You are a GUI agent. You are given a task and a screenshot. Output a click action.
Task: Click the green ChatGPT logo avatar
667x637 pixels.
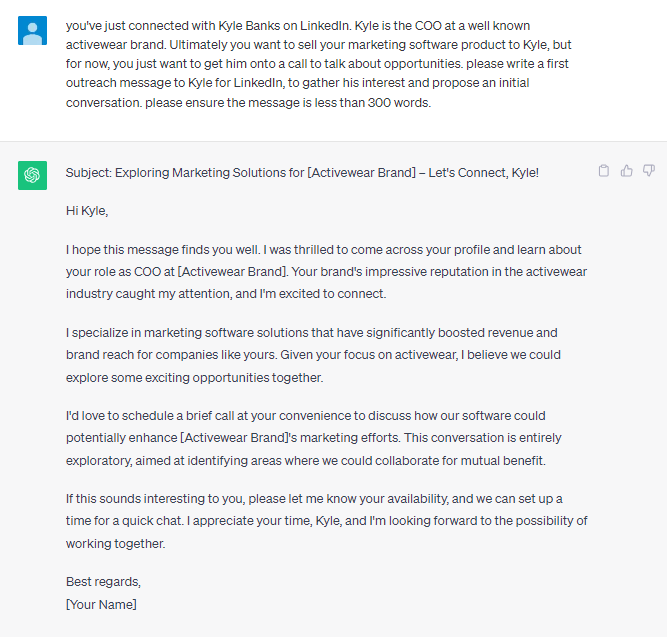pos(32,175)
